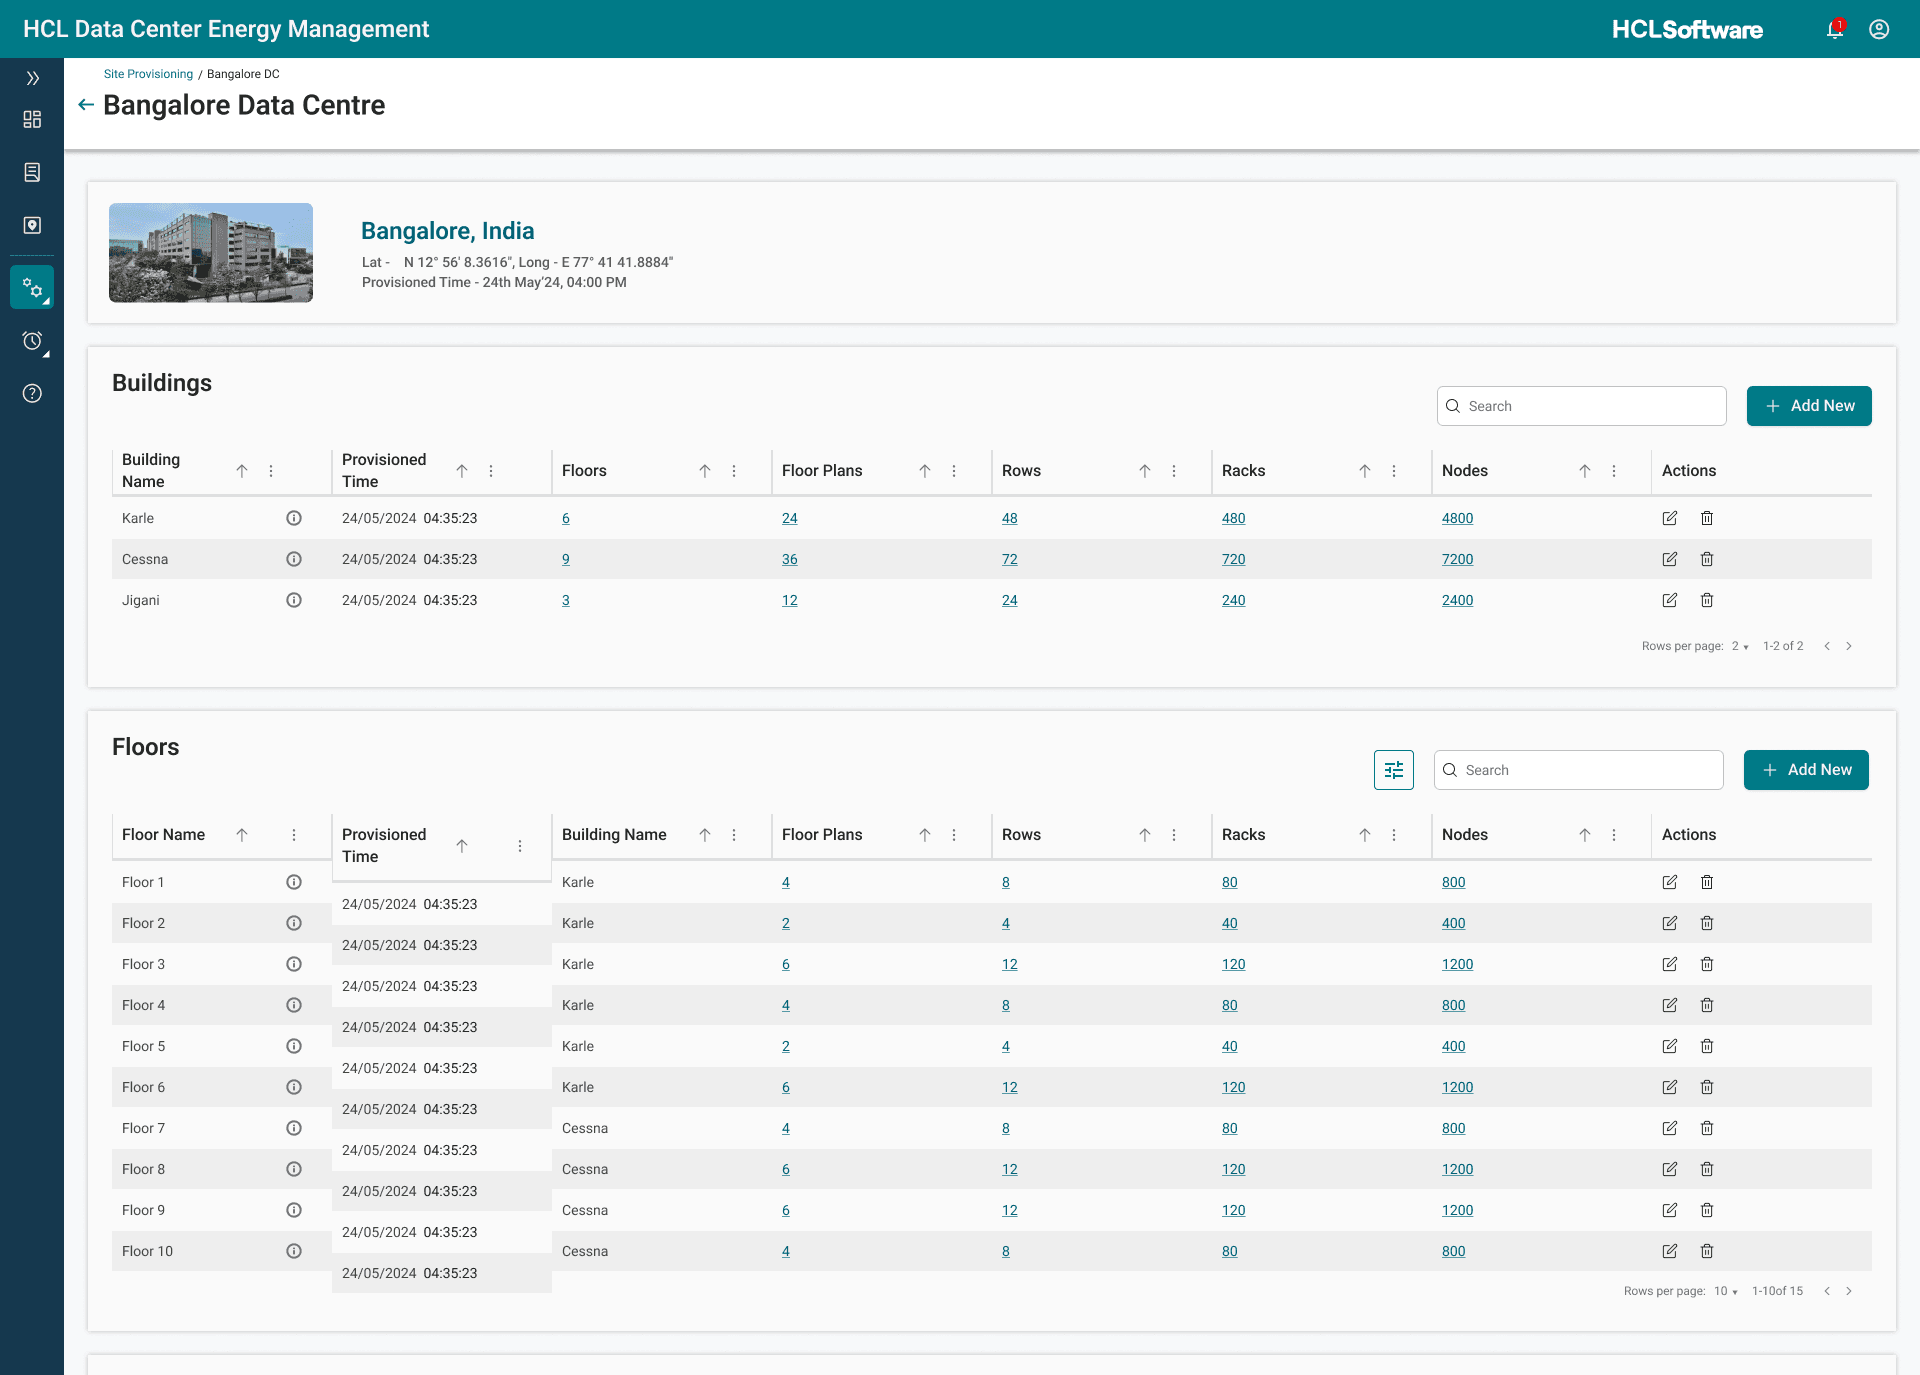Open the Site Provisioning breadcrumb
This screenshot has width=1920, height=1375.
coord(148,74)
